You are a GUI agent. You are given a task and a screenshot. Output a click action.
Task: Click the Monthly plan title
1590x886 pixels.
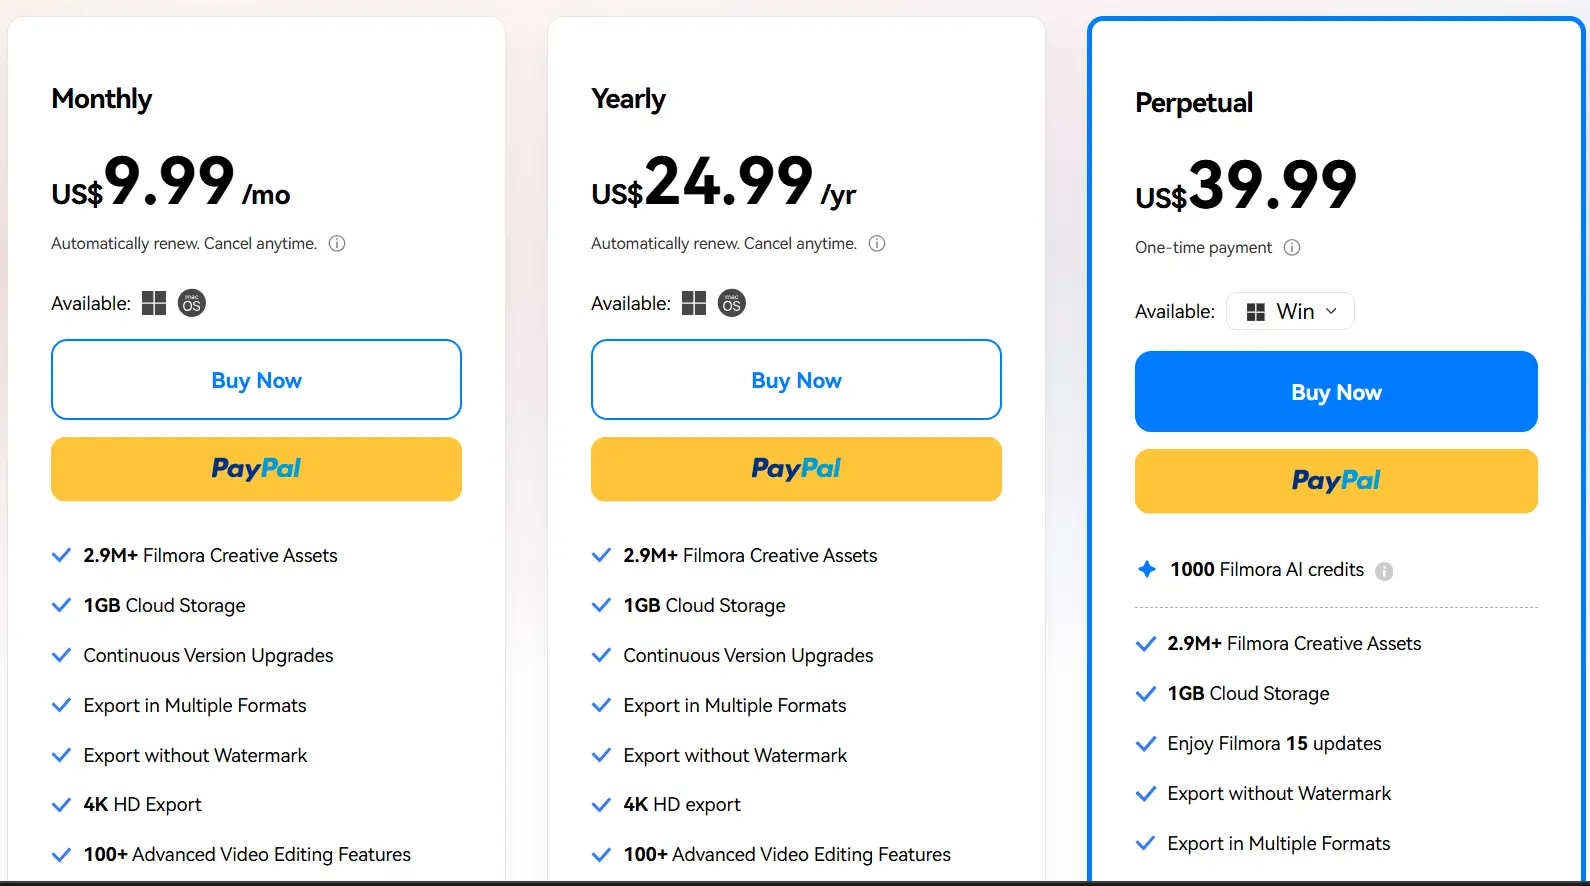pos(102,99)
